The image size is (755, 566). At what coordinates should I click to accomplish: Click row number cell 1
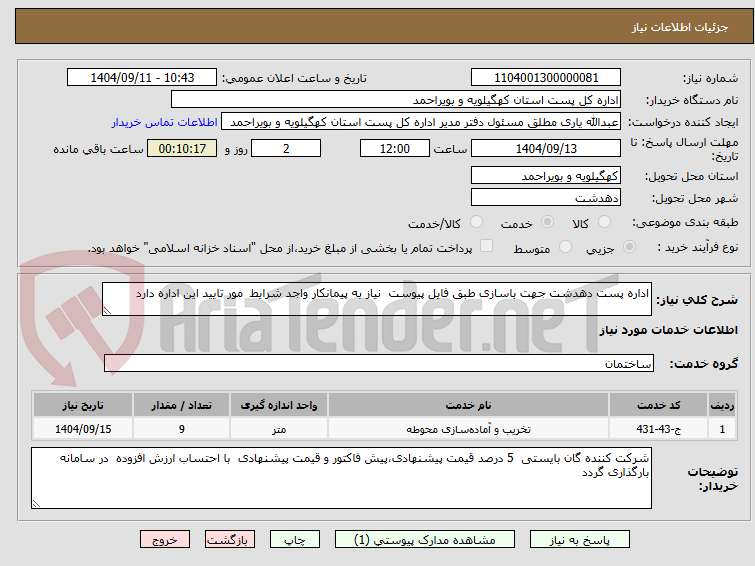(x=722, y=429)
